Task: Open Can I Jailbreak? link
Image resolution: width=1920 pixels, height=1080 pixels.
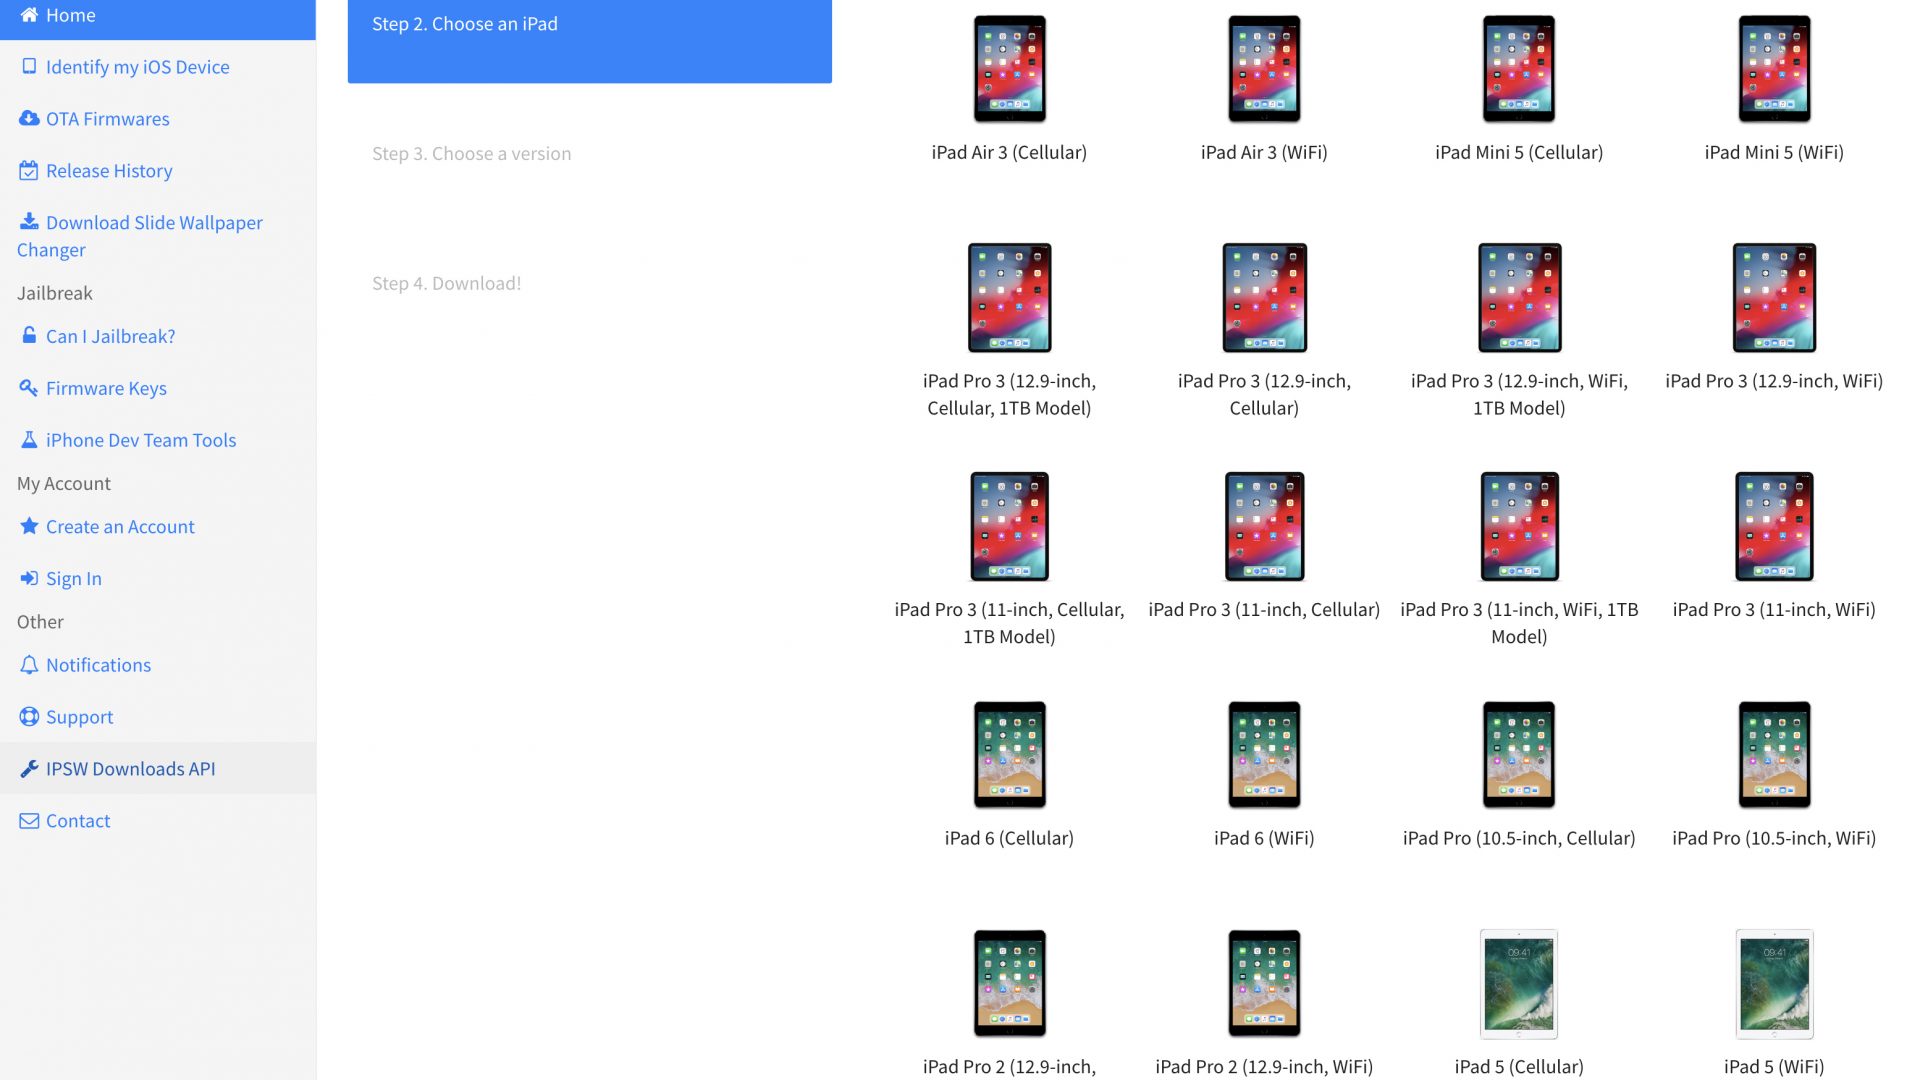Action: pyautogui.click(x=110, y=337)
